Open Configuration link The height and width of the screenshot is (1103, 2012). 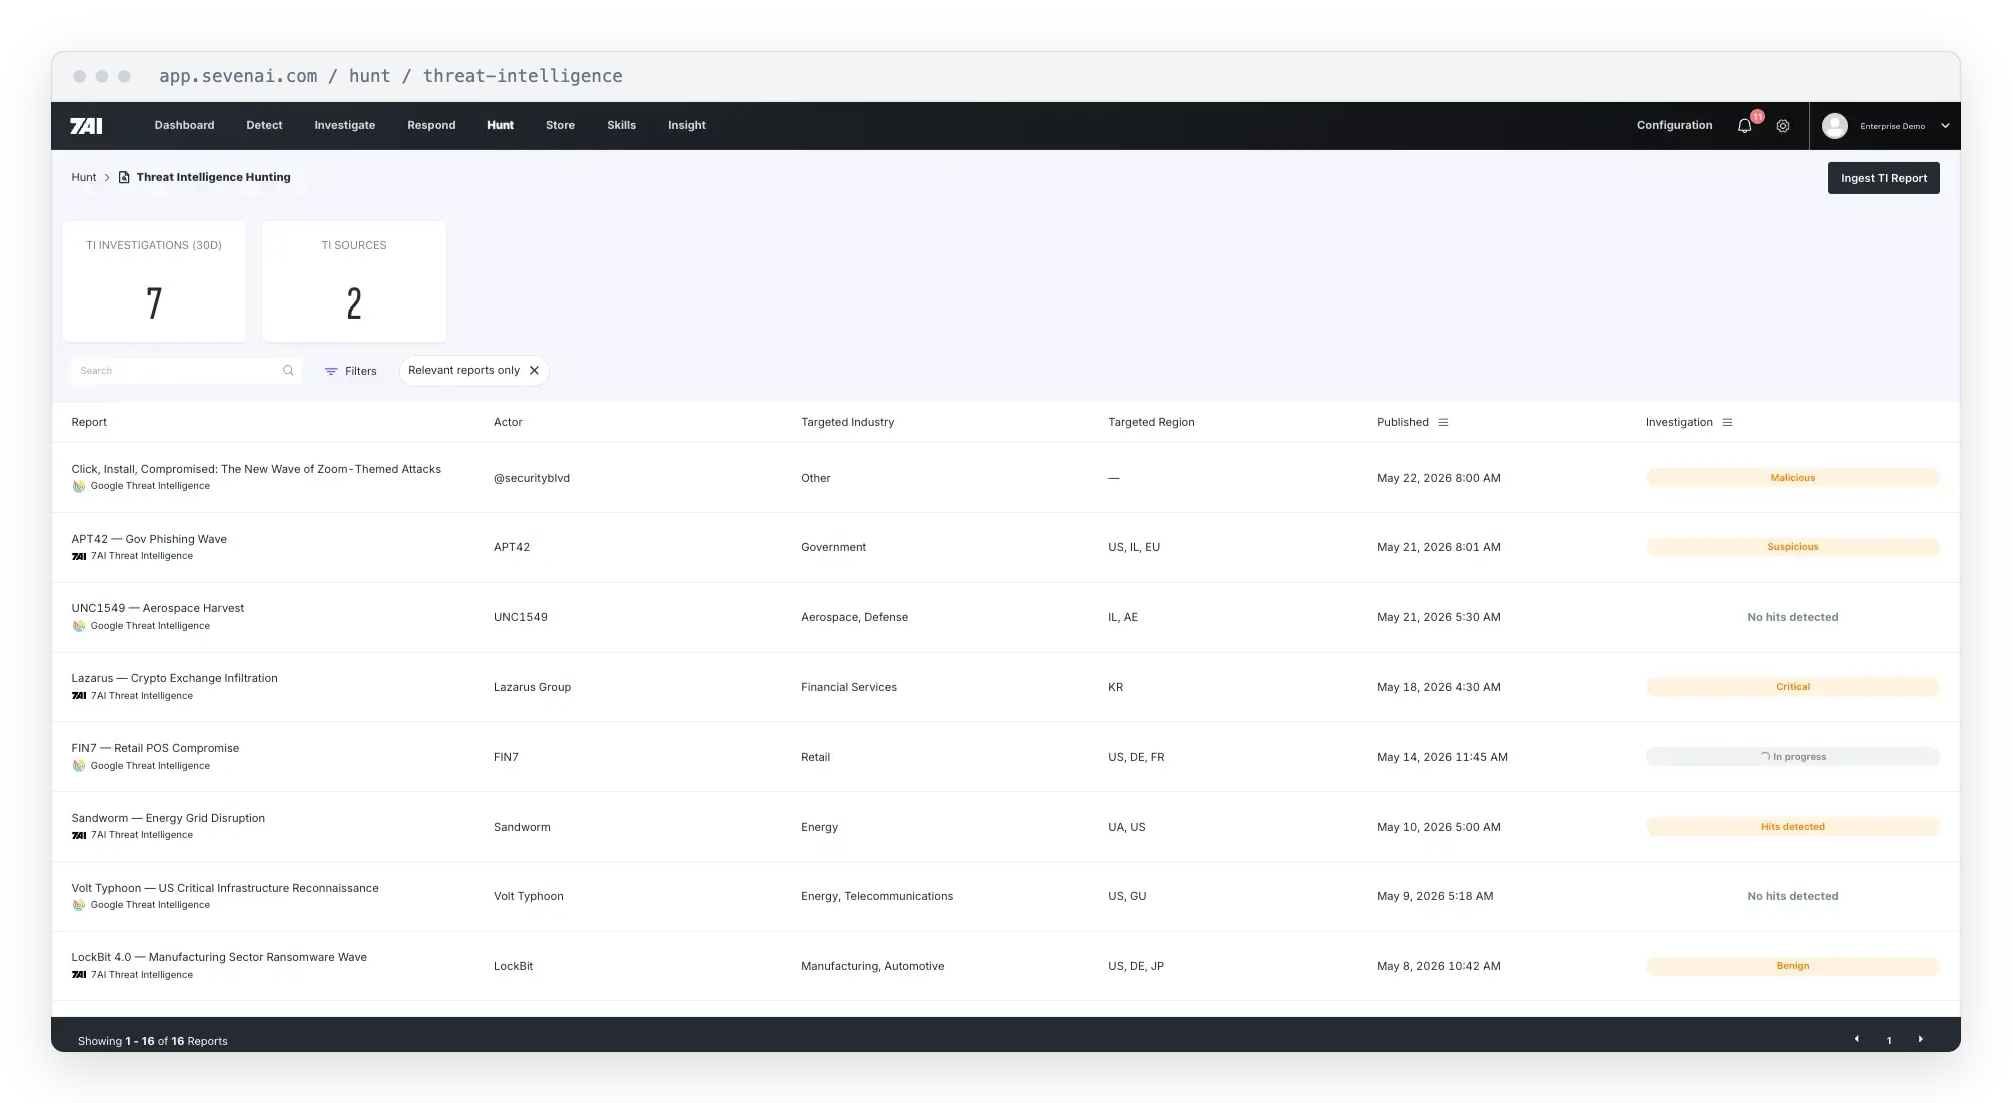pyautogui.click(x=1674, y=125)
